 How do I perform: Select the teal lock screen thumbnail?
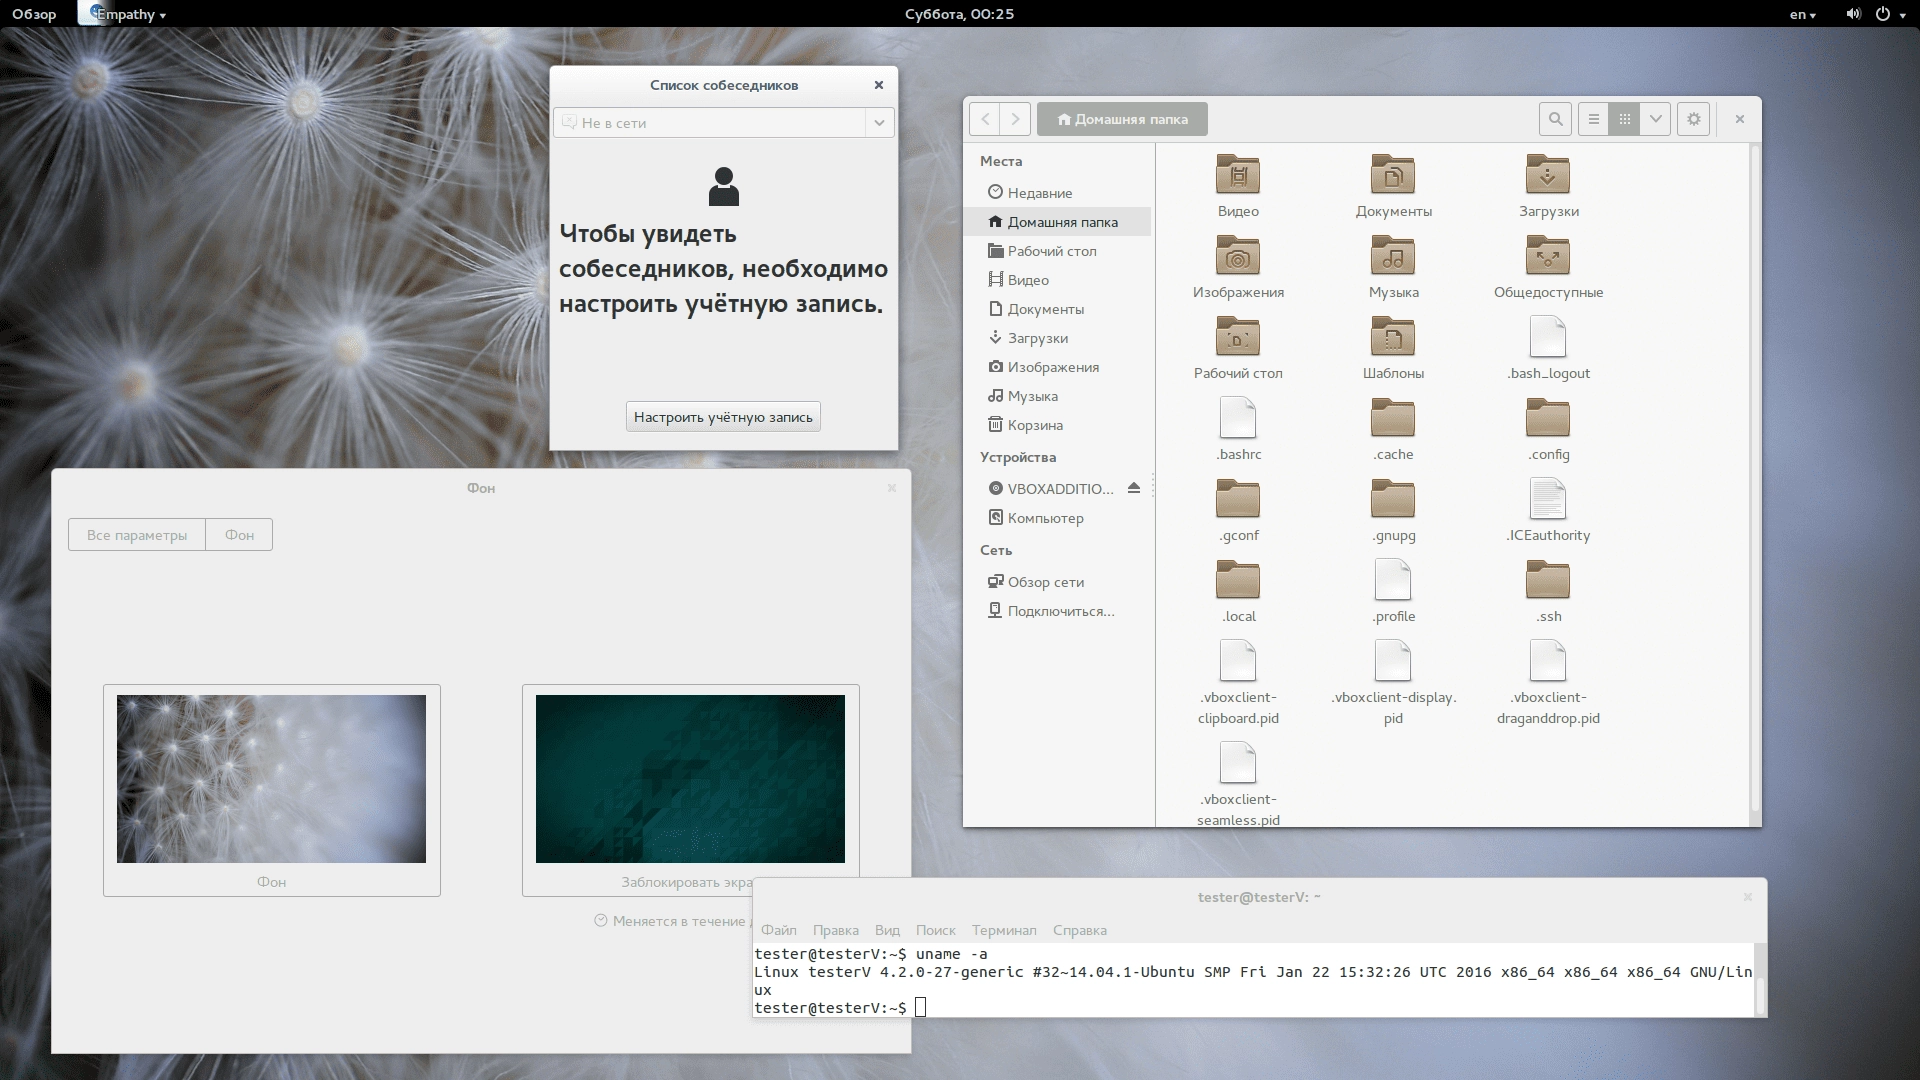(x=690, y=779)
